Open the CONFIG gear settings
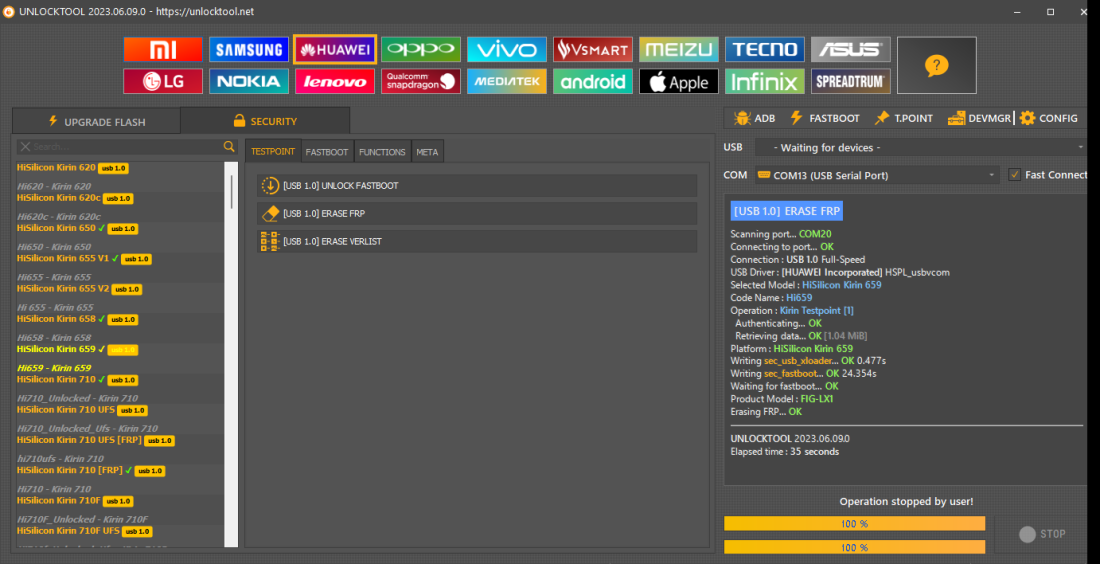The image size is (1100, 564). [1049, 118]
